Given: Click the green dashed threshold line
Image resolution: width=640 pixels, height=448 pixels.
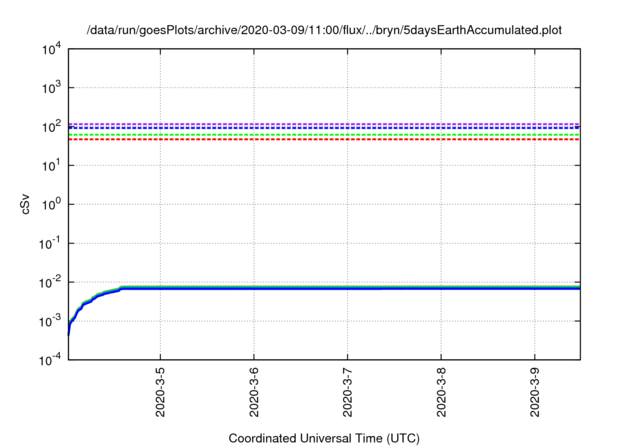Looking at the screenshot, I should point(324,135).
